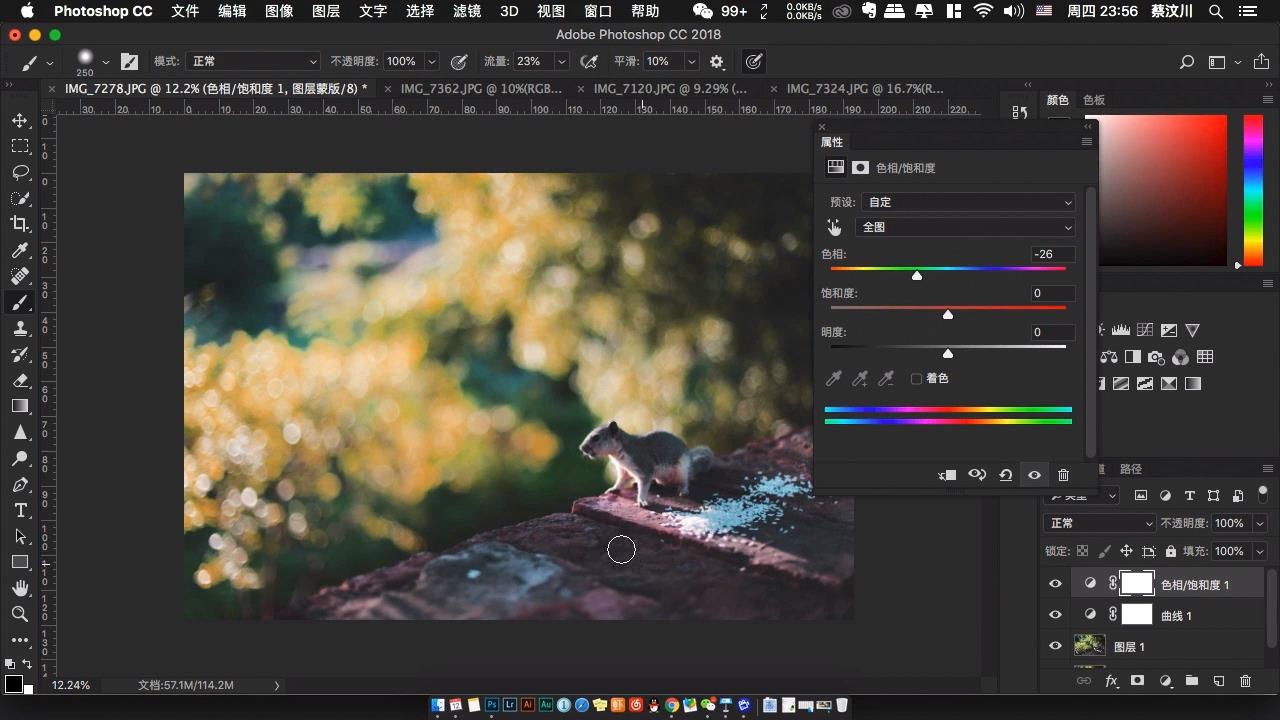The height and width of the screenshot is (720, 1280).
Task: Open the 模式 blend mode dropdown in options bar
Action: [x=254, y=61]
